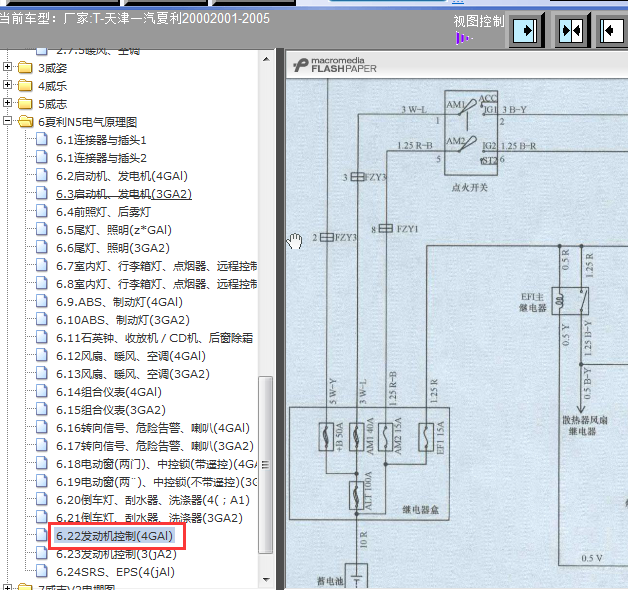
Task: Select 6.22发动机控制(4GAI) item
Action: coord(115,536)
